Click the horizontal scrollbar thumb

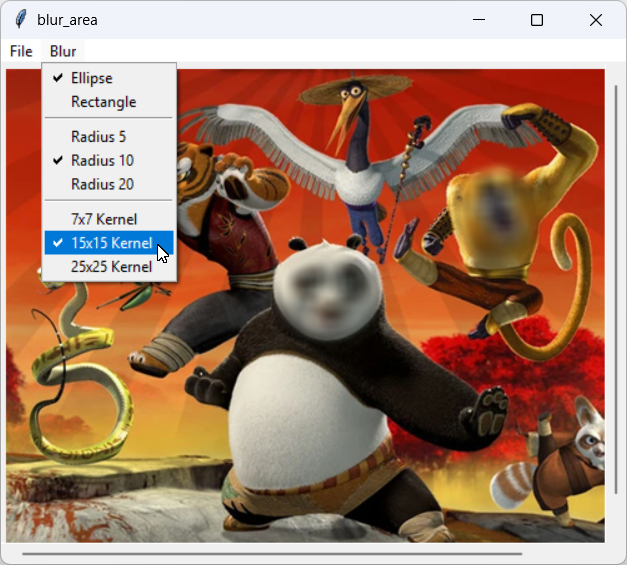(272, 554)
